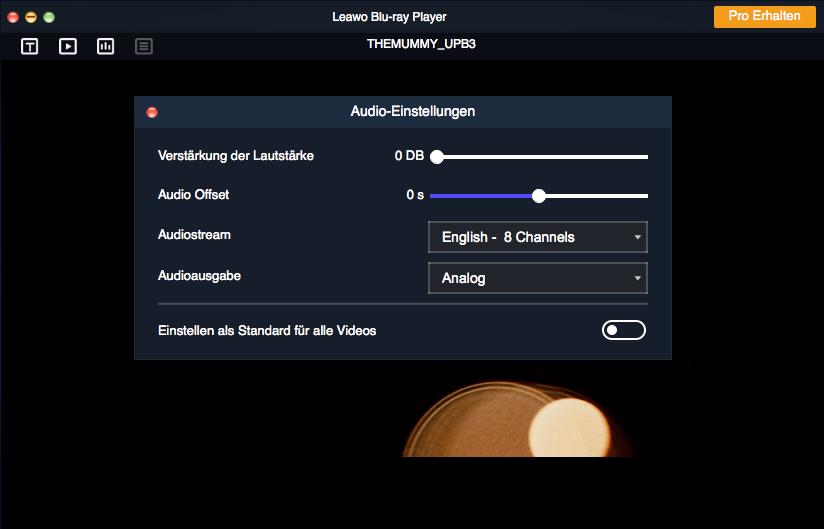Open the Audiostream dropdown
The height and width of the screenshot is (529, 824).
point(538,237)
